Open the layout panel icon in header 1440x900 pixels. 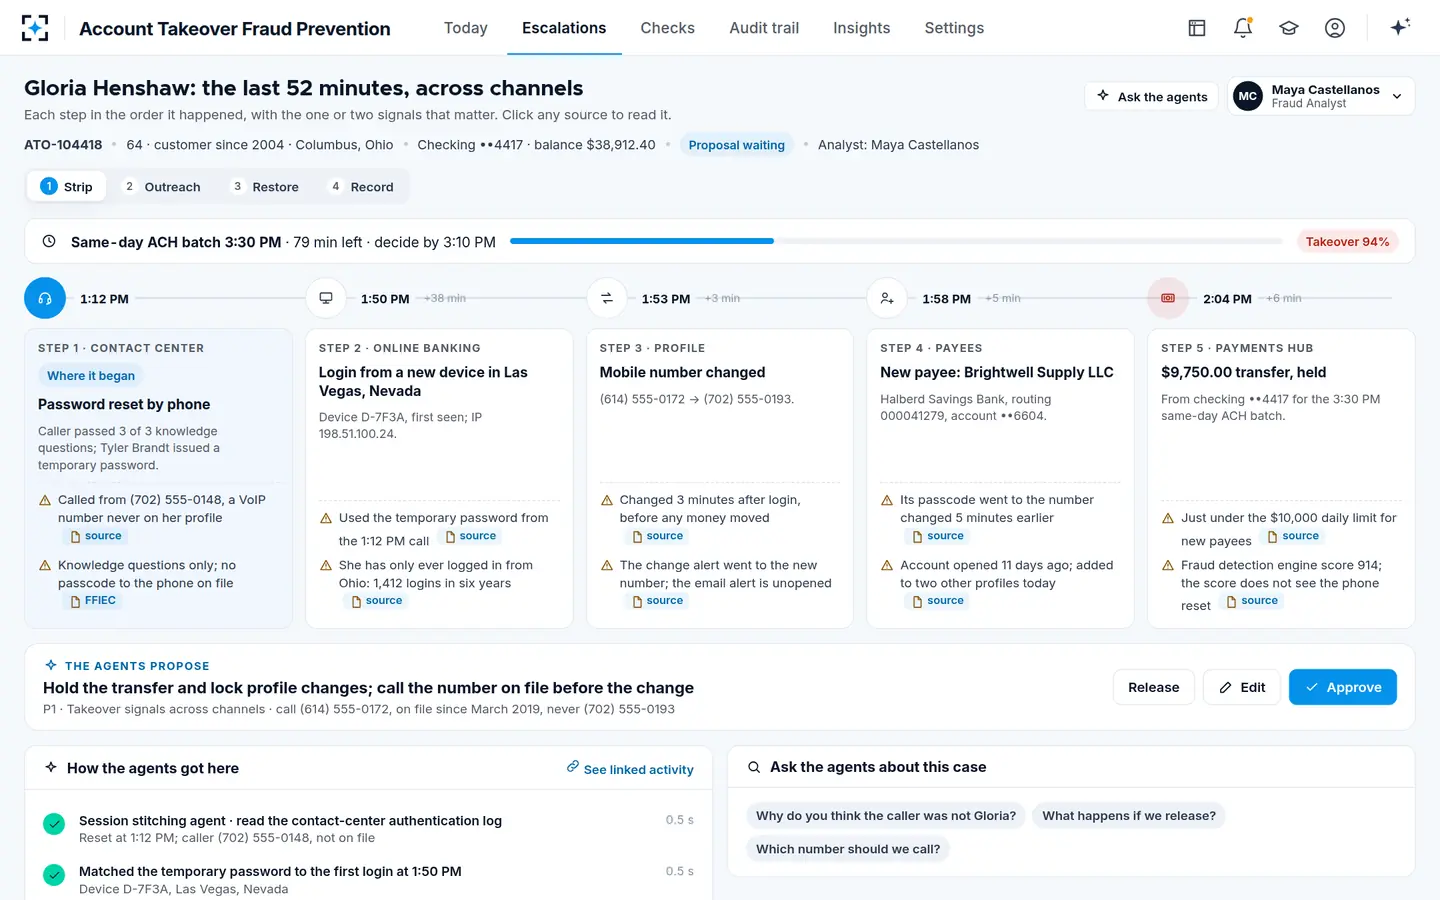pyautogui.click(x=1196, y=28)
